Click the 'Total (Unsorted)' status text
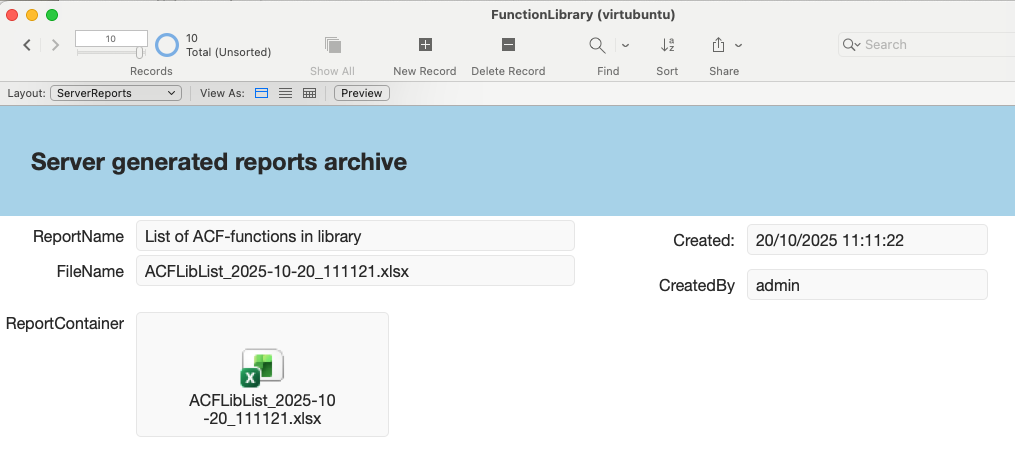The image size is (1015, 469). (229, 52)
